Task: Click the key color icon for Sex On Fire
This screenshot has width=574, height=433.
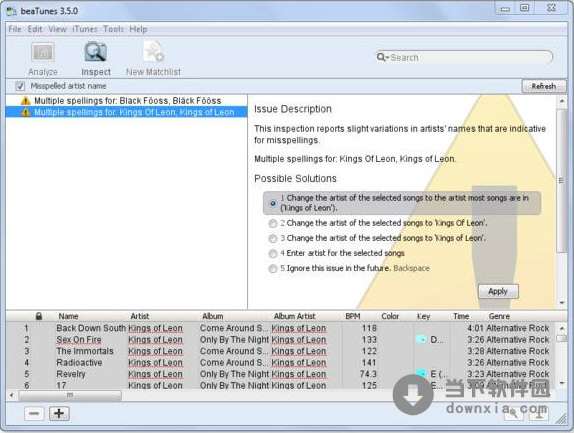Action: point(421,339)
